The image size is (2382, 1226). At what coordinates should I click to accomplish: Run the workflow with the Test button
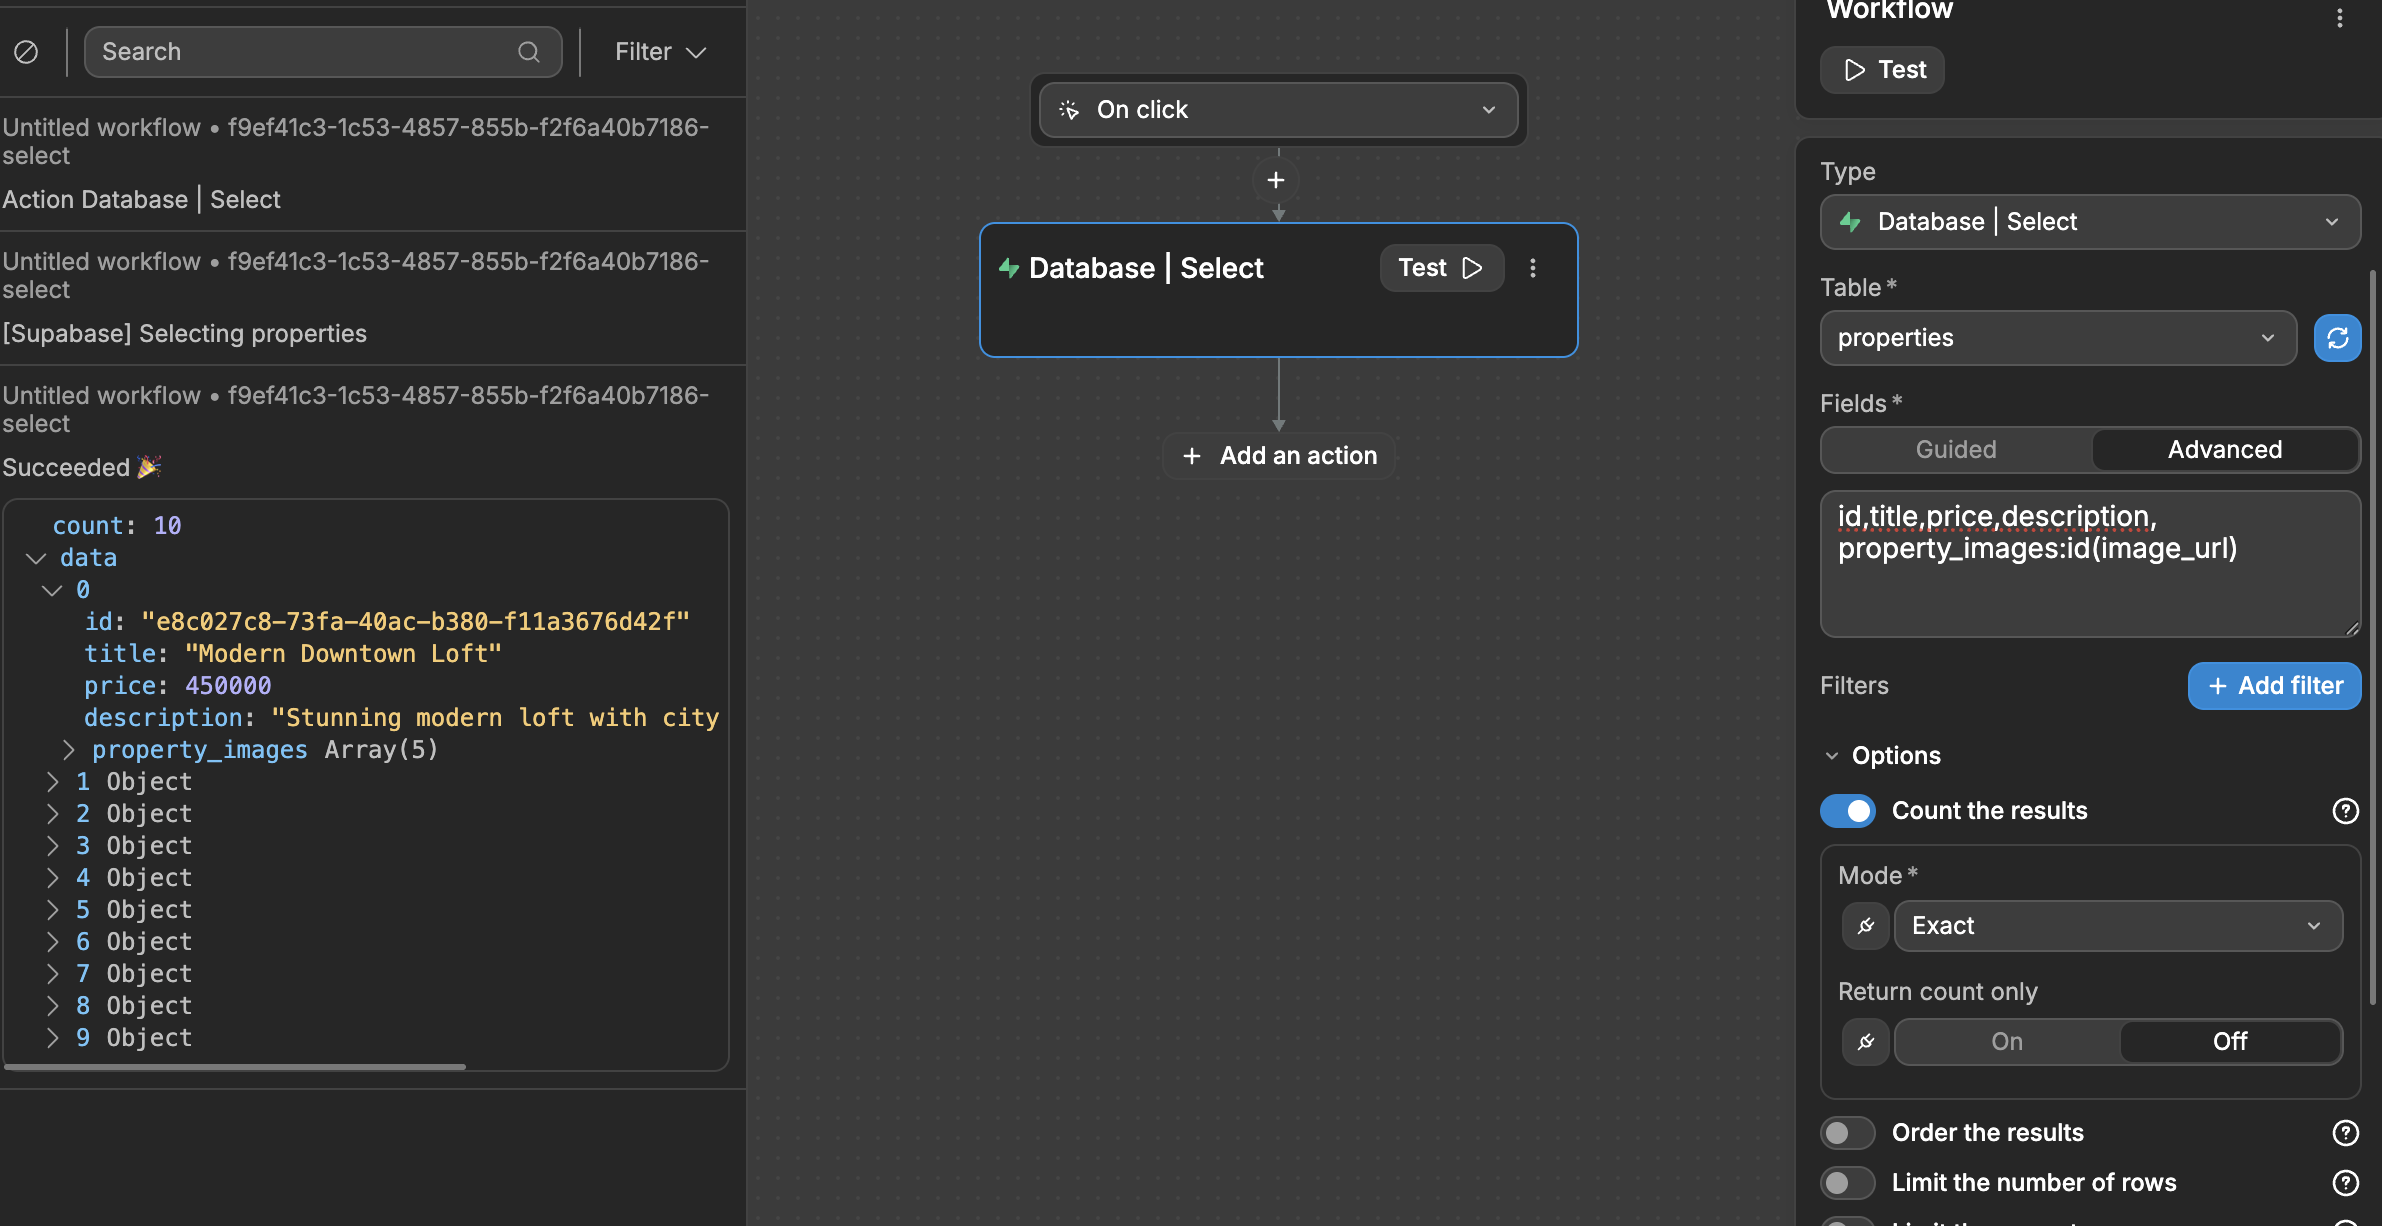(1880, 69)
